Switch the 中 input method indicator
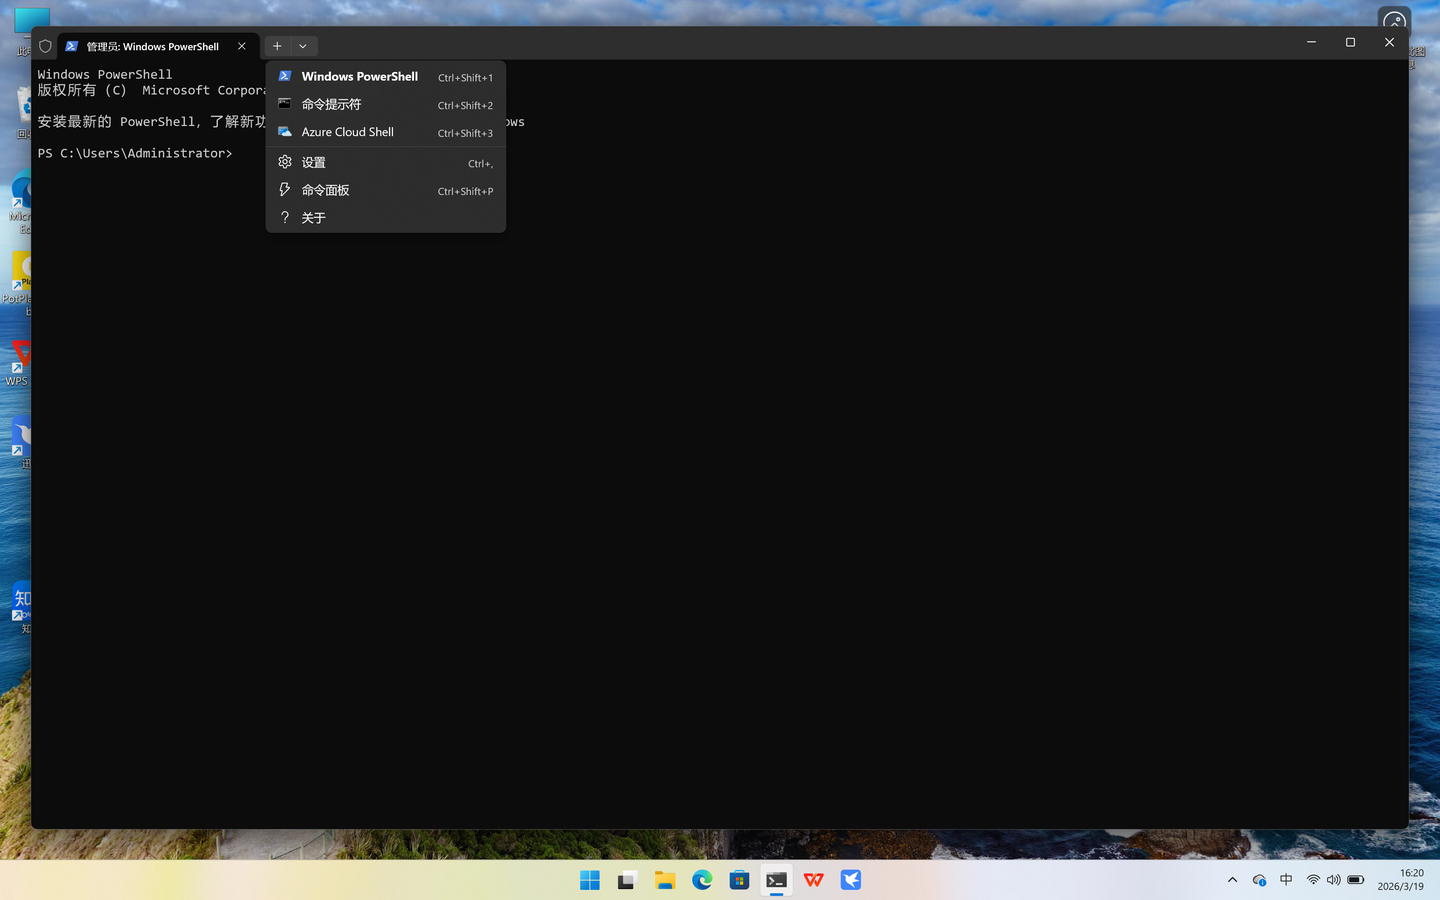The height and width of the screenshot is (900, 1440). click(1286, 880)
